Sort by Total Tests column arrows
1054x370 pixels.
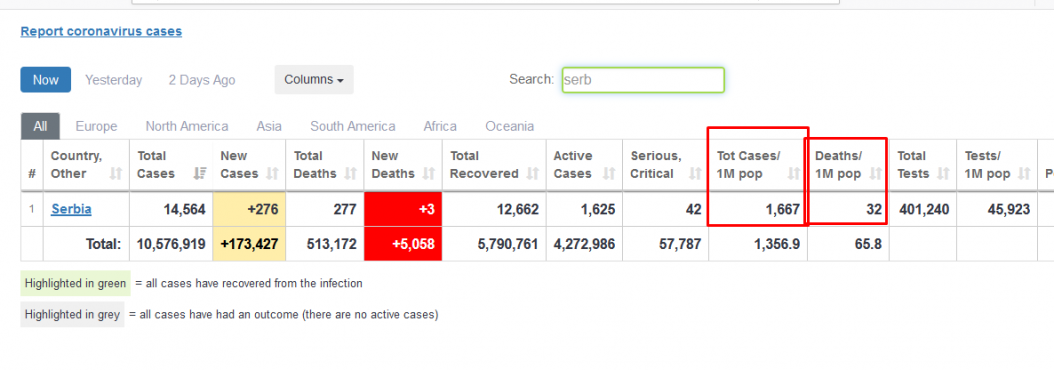942,174
